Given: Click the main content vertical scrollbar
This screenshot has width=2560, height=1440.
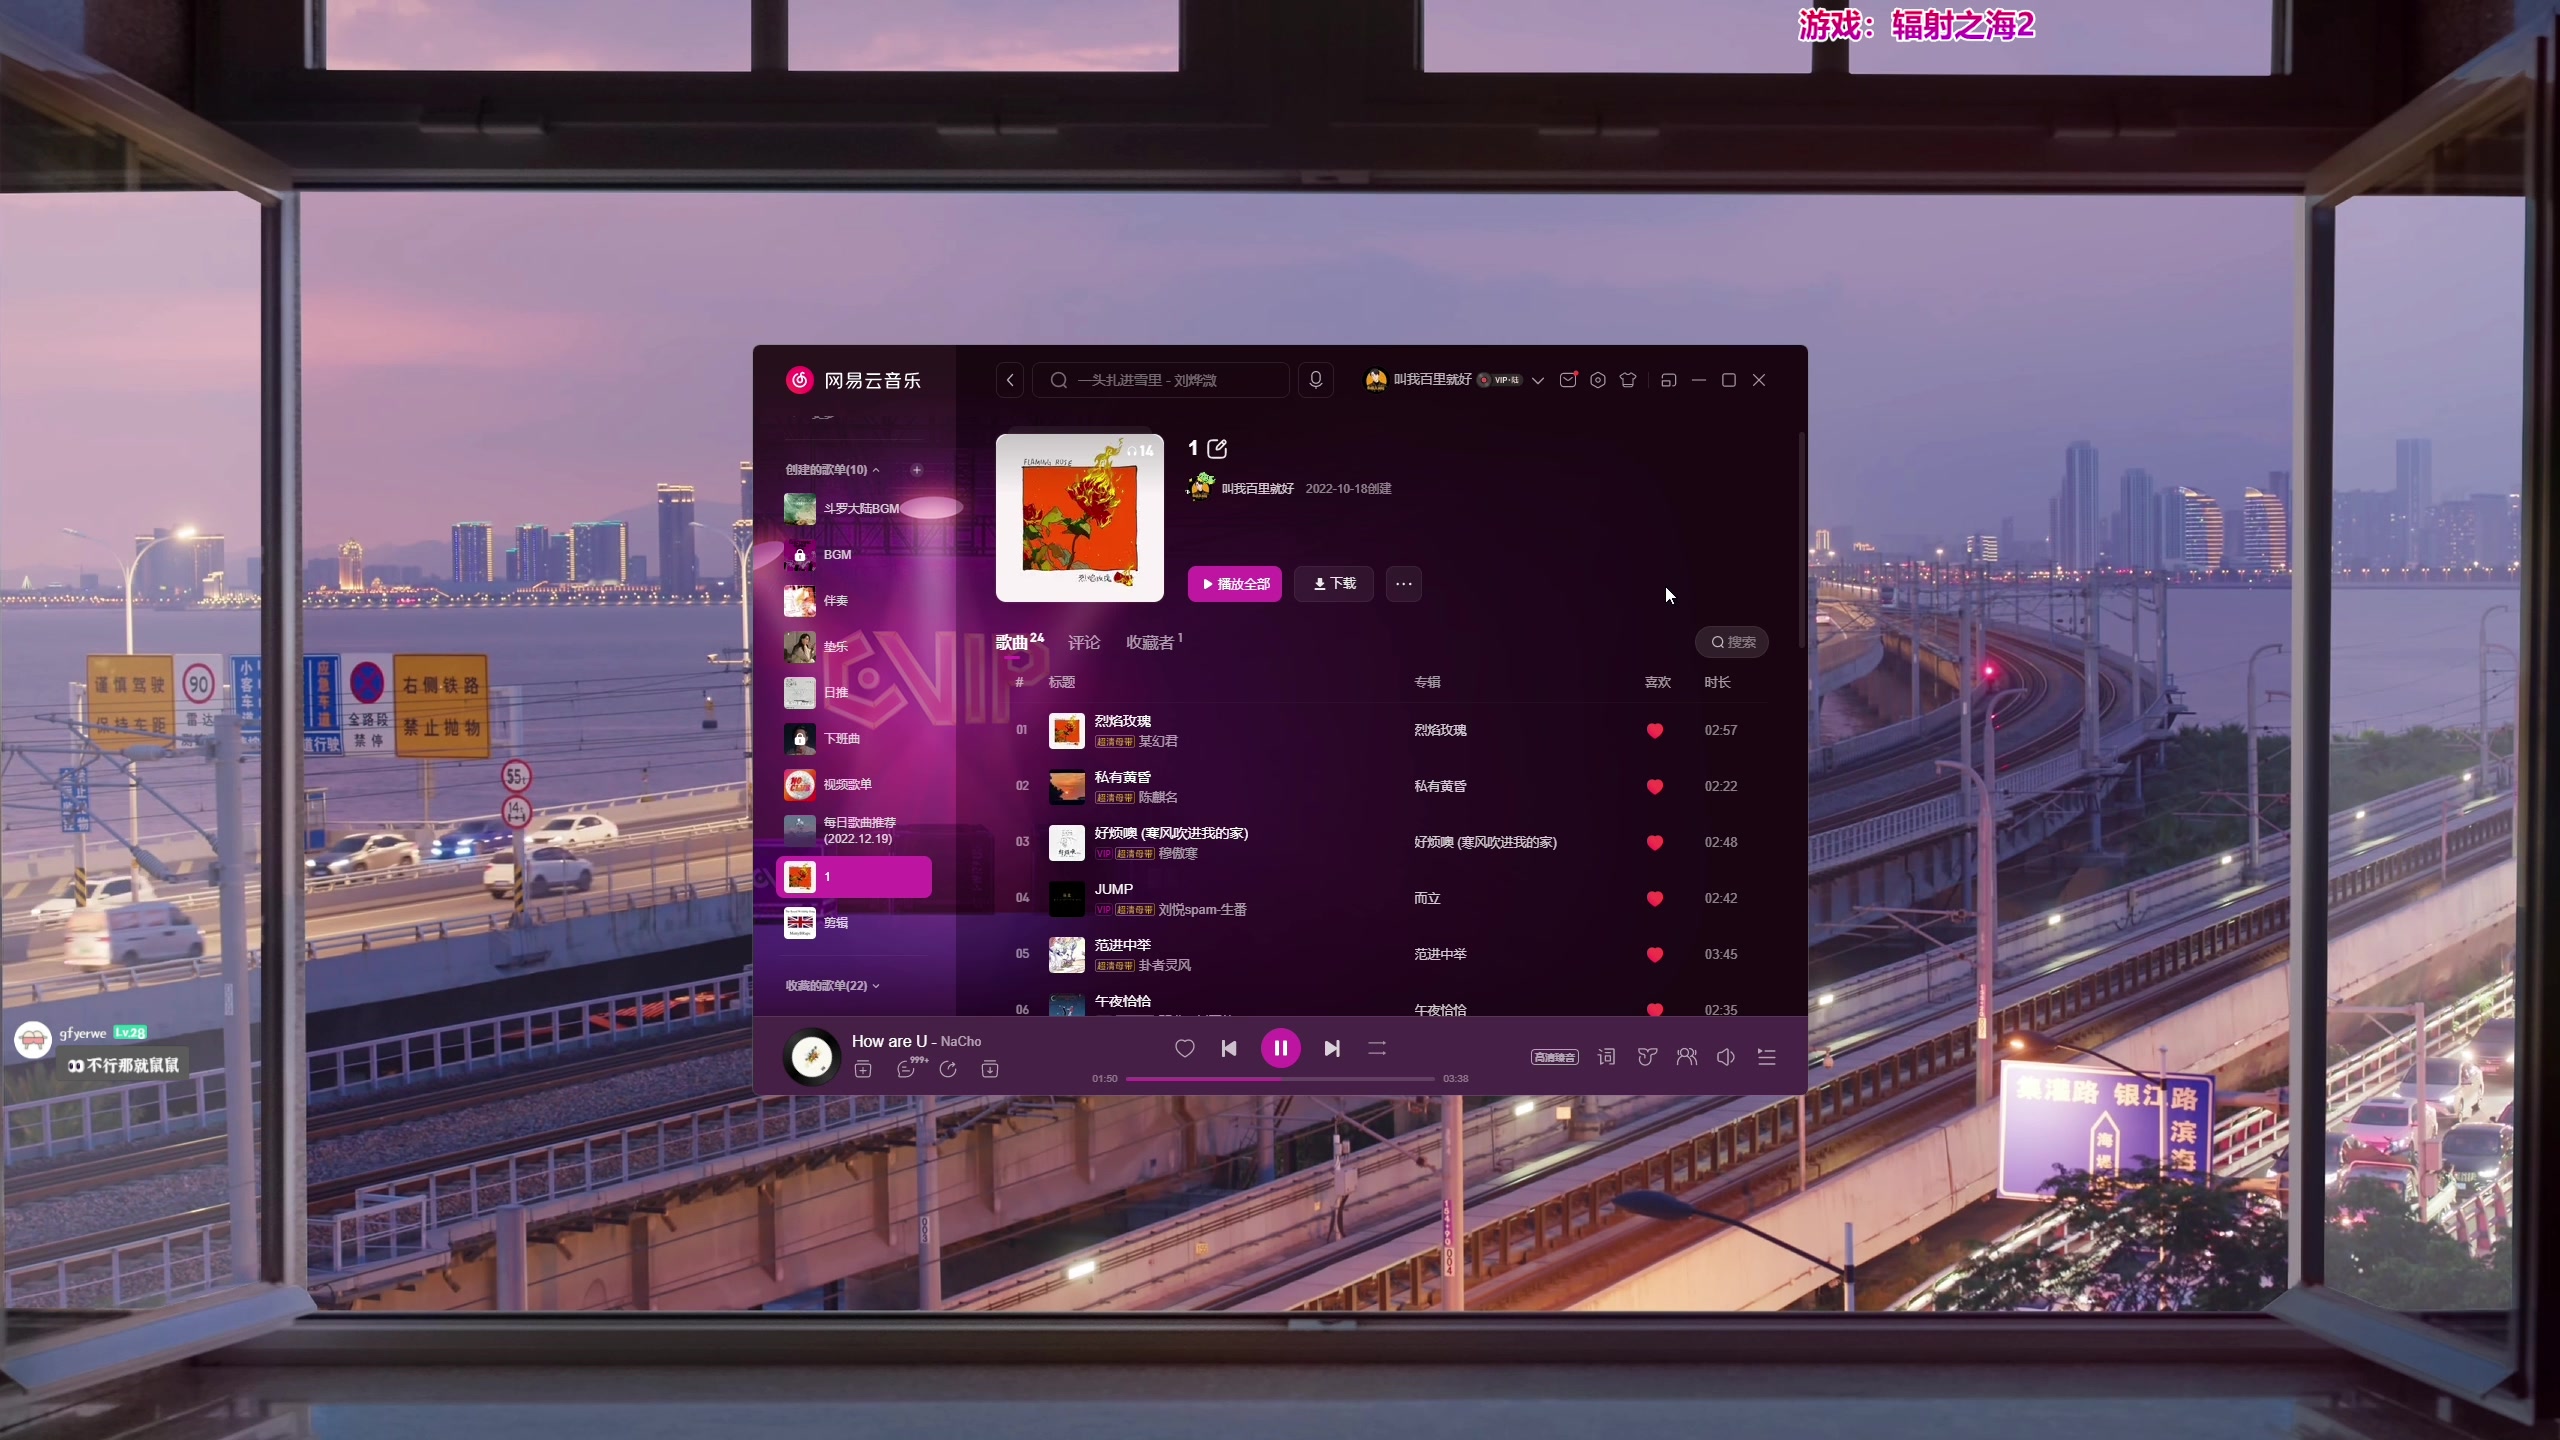Looking at the screenshot, I should coord(1802,540).
